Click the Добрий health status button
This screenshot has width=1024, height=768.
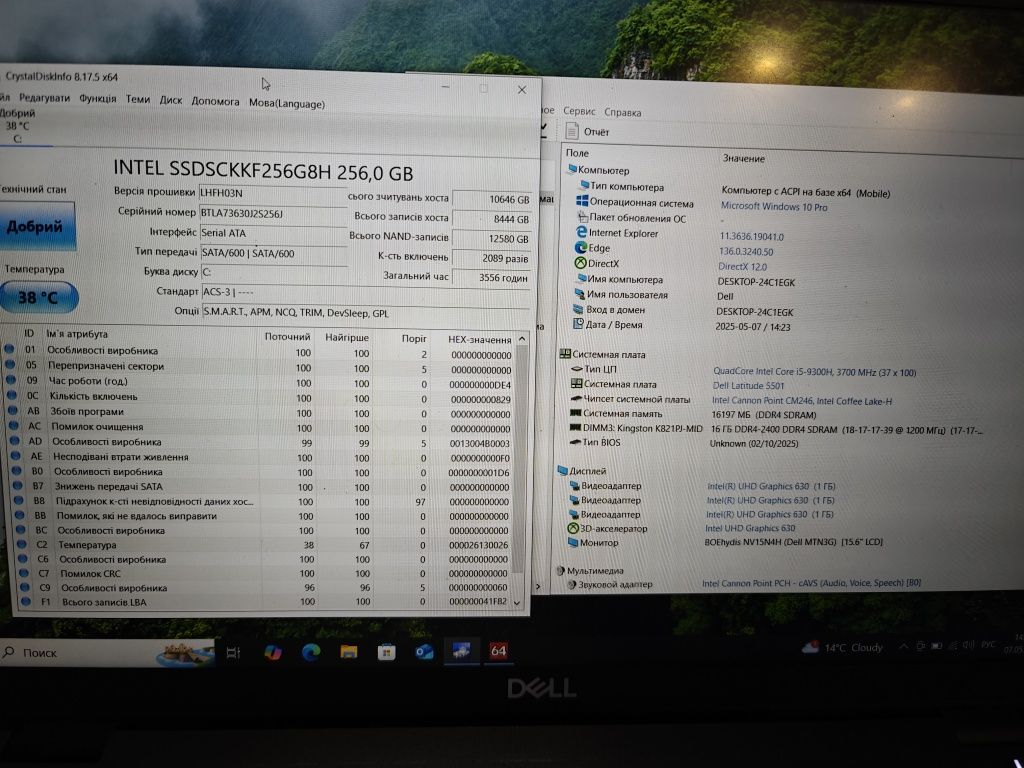tap(36, 227)
